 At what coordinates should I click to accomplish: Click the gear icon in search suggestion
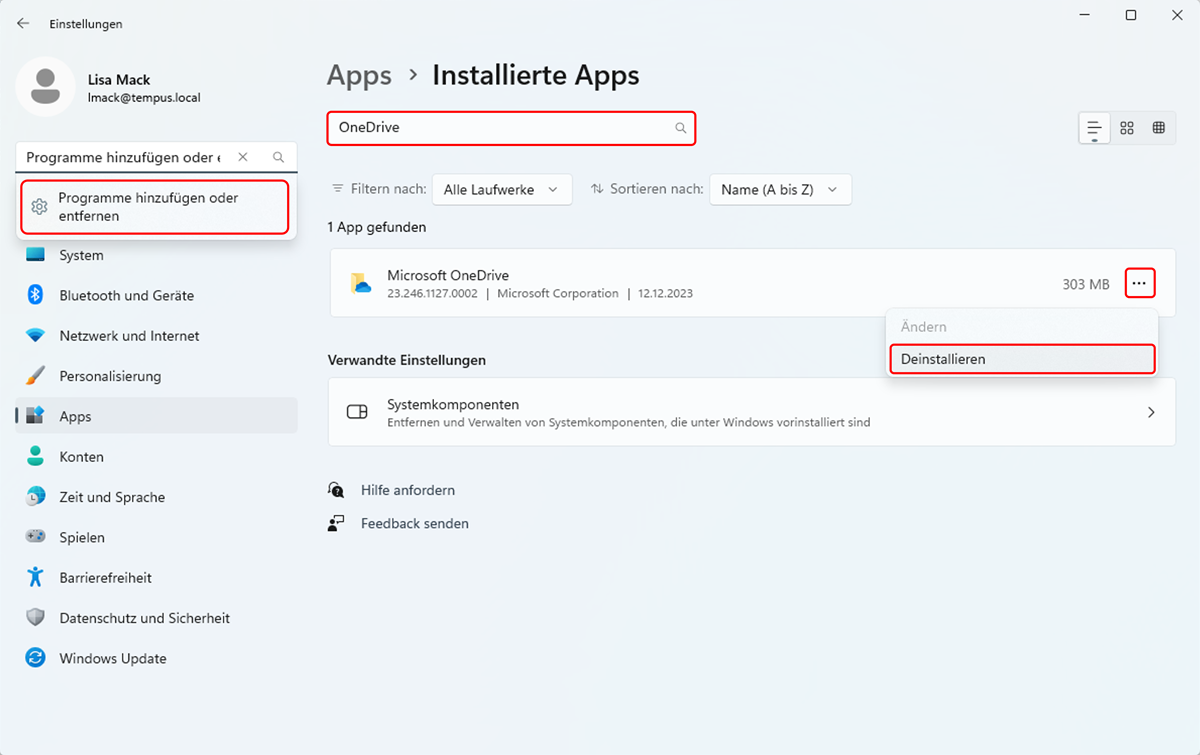point(40,207)
